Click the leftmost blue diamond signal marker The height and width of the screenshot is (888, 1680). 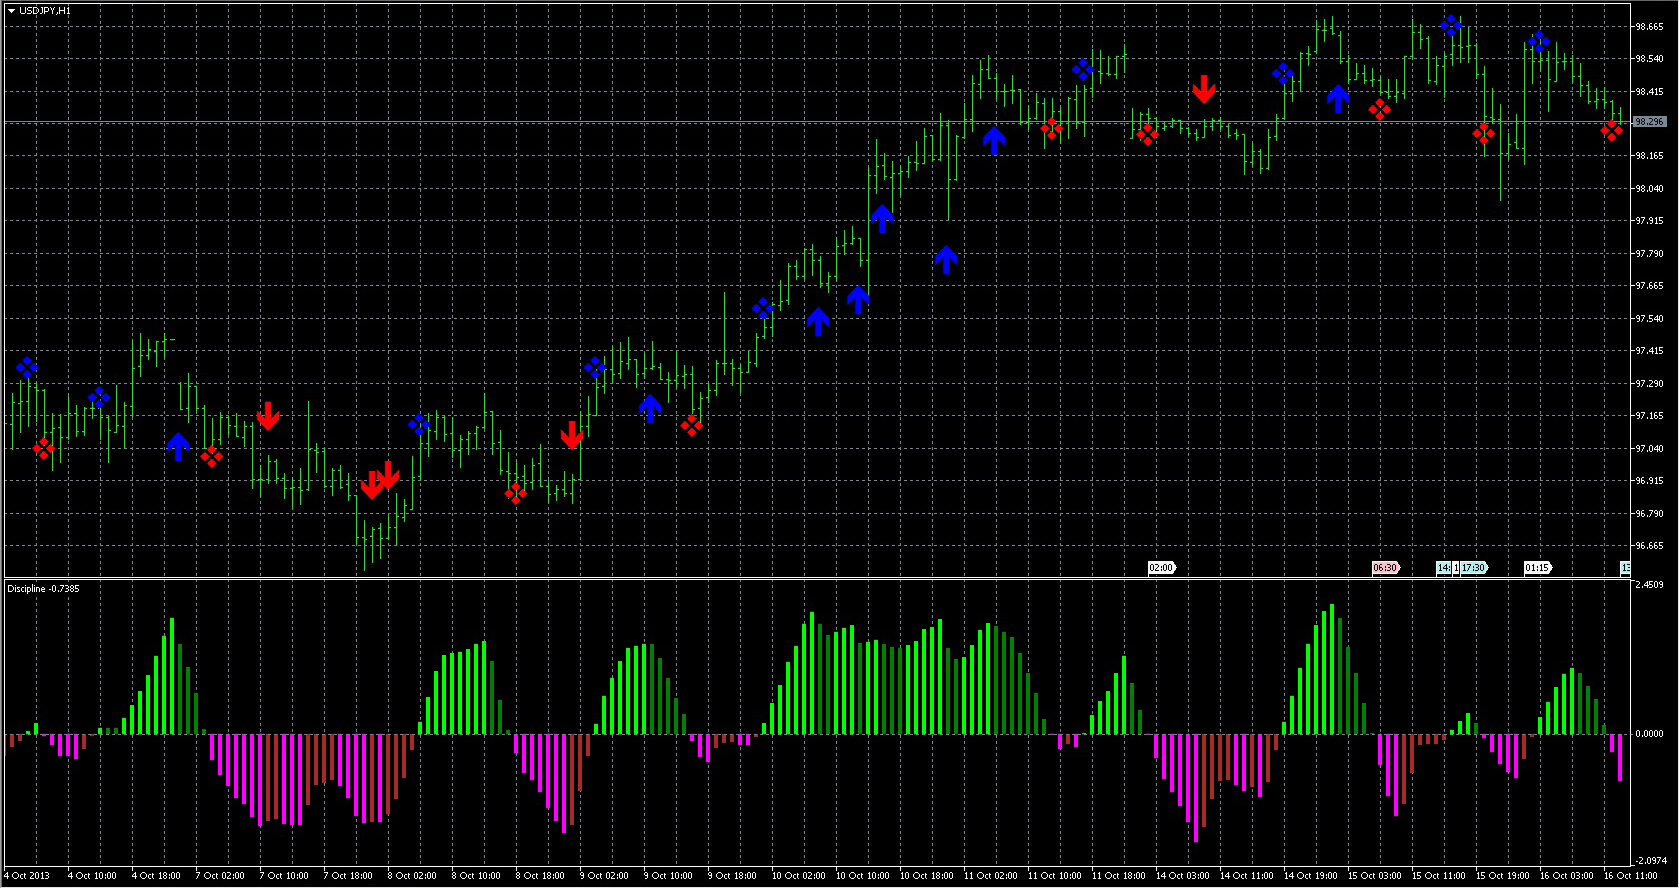tap(27, 367)
